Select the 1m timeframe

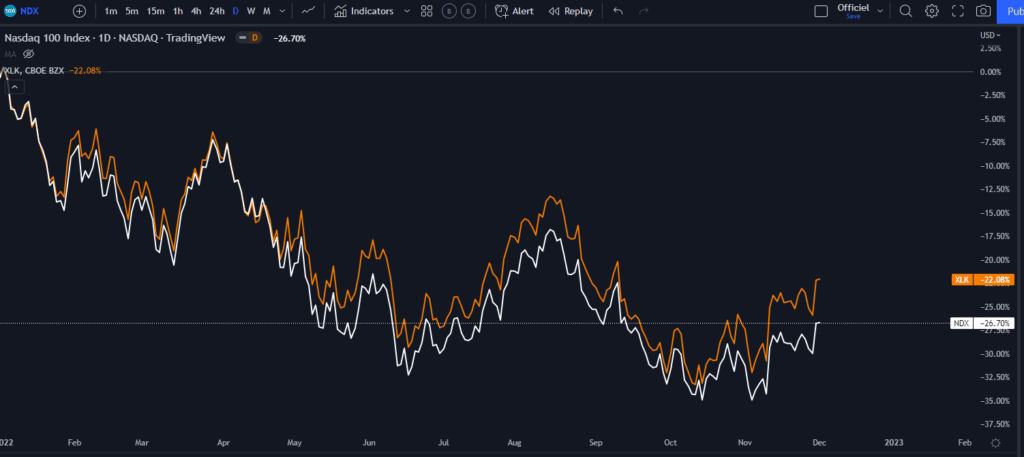pyautogui.click(x=111, y=11)
